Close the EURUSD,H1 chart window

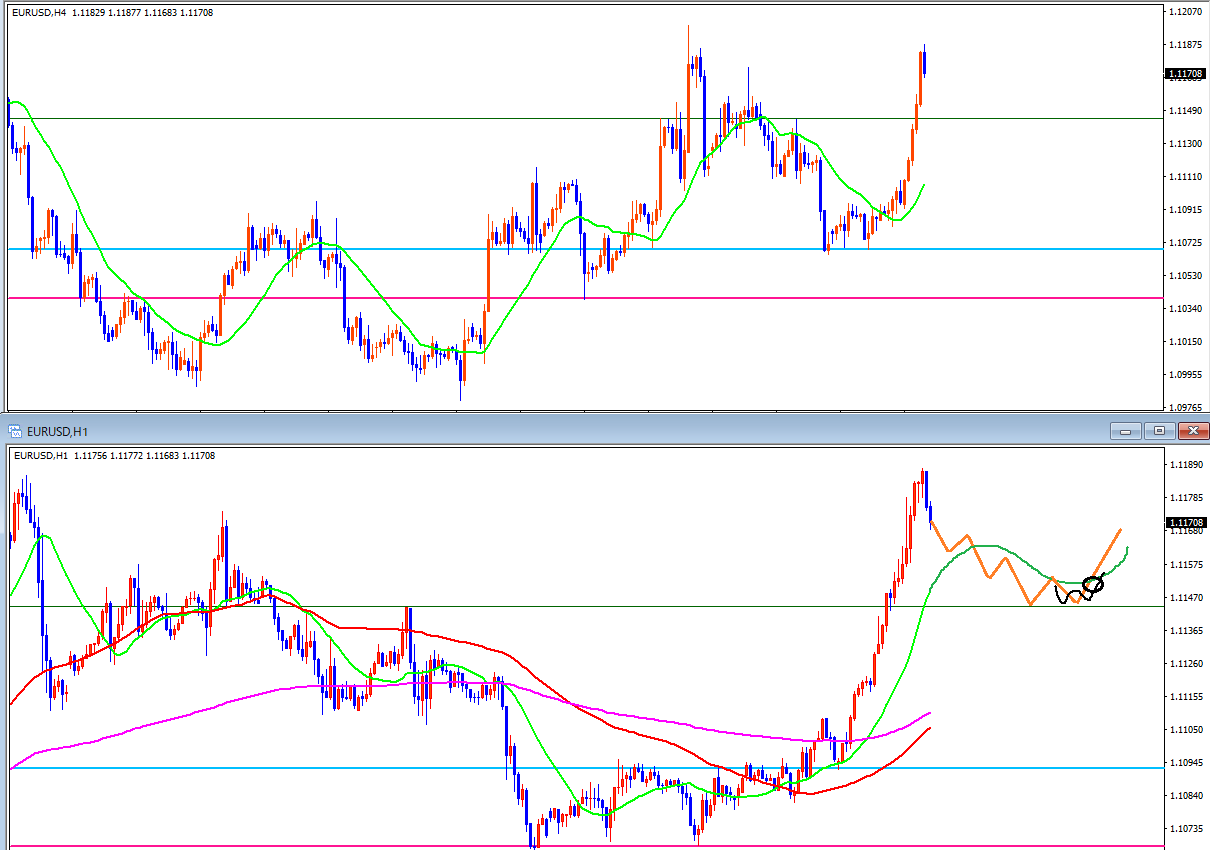click(1193, 431)
